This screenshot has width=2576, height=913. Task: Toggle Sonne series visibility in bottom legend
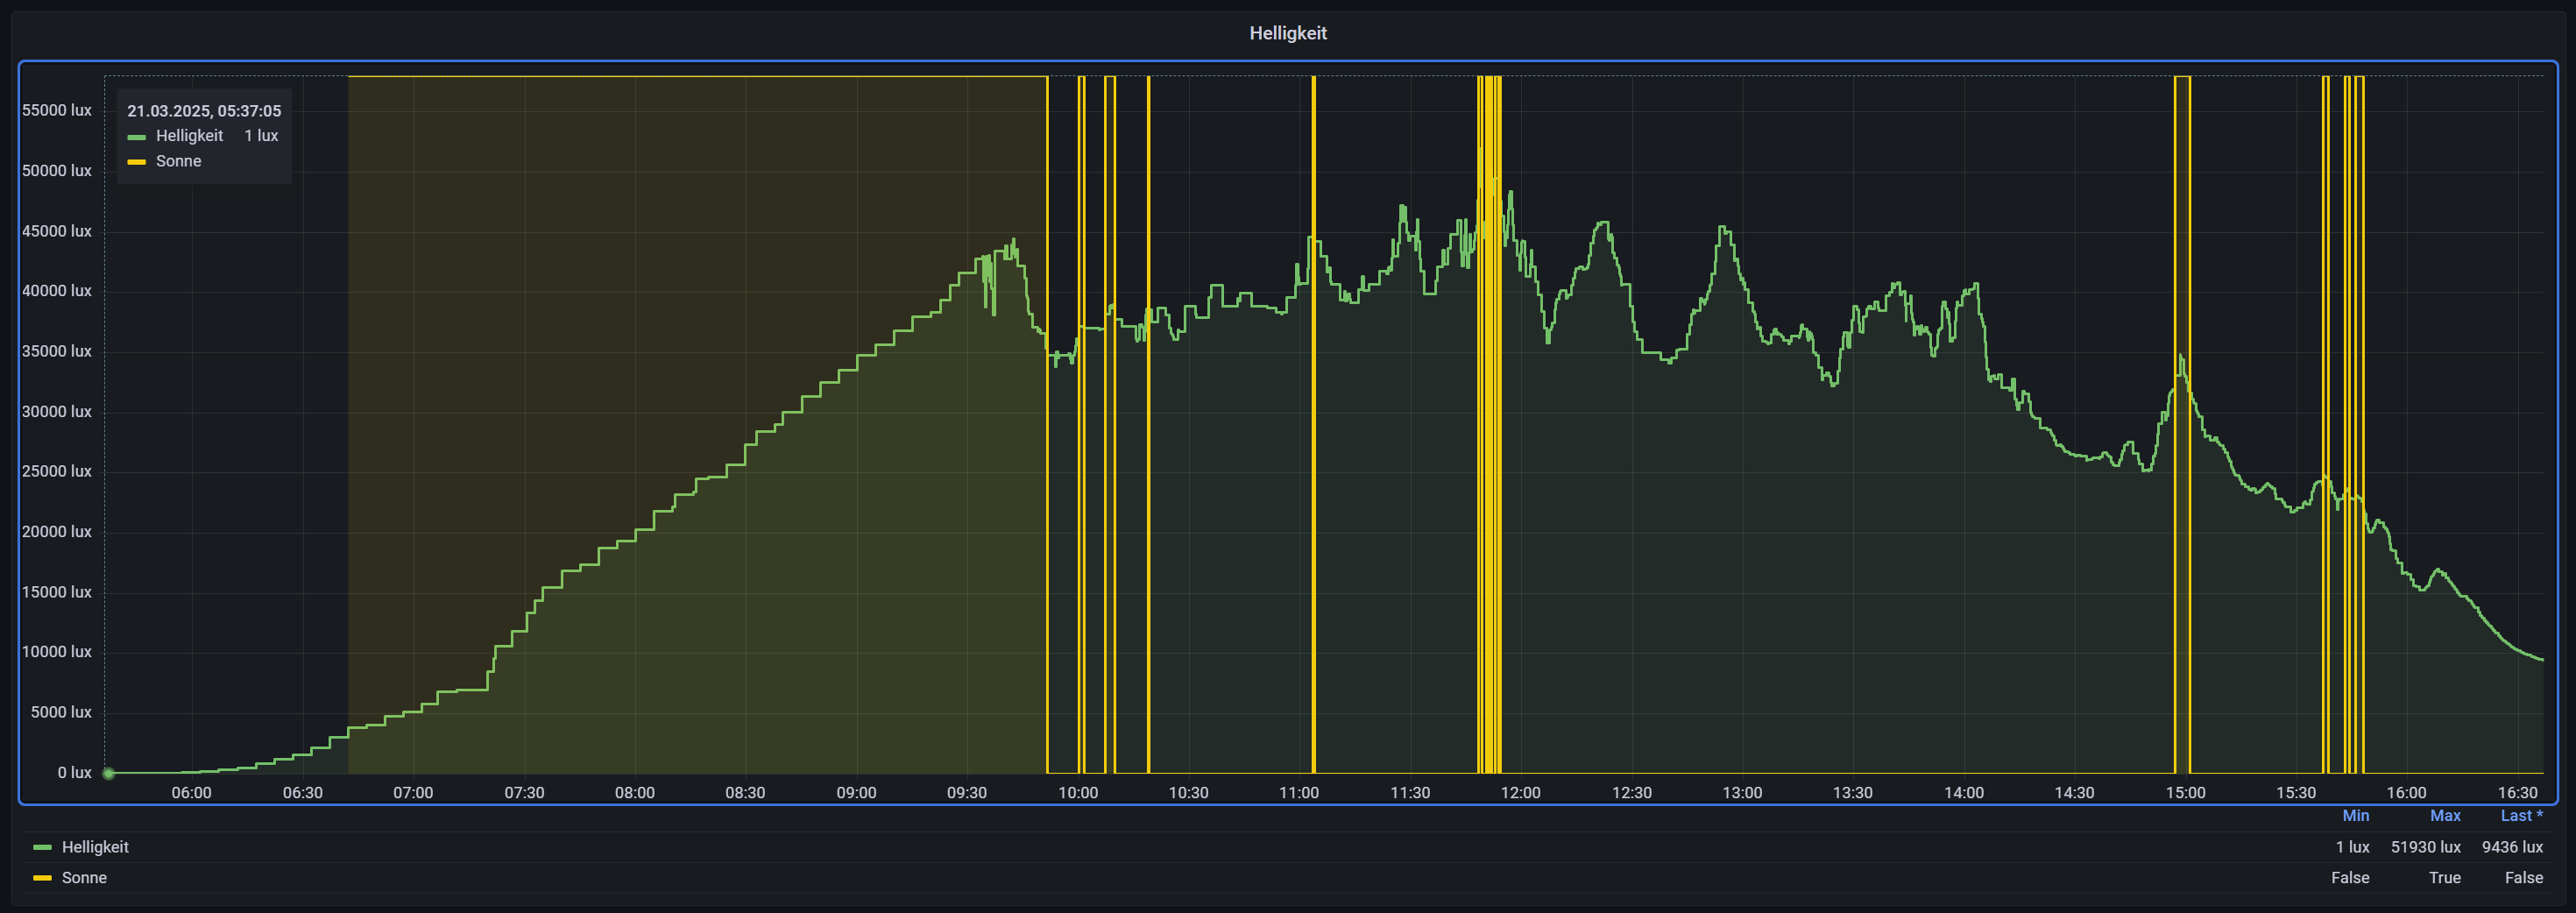84,878
